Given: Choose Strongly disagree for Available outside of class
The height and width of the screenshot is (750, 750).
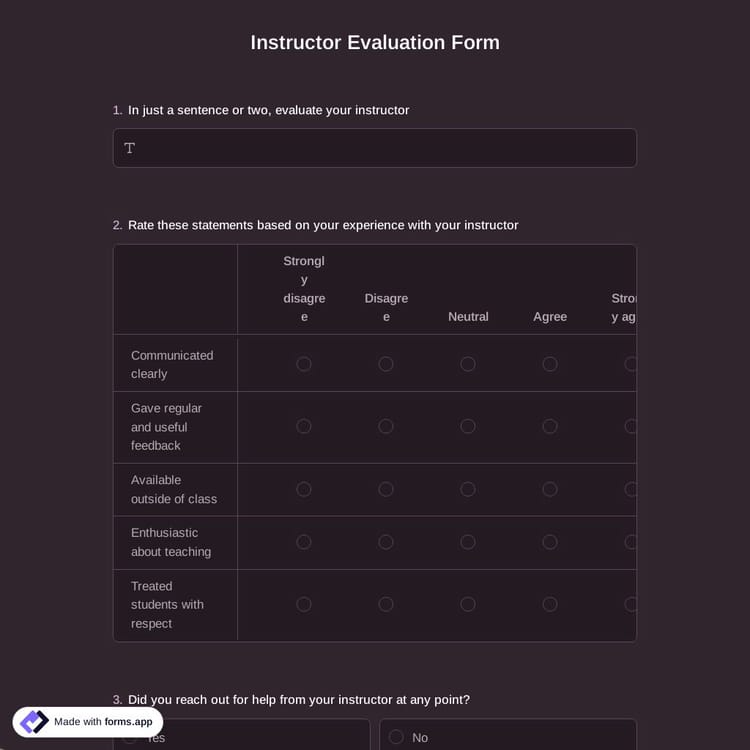Looking at the screenshot, I should pyautogui.click(x=304, y=489).
